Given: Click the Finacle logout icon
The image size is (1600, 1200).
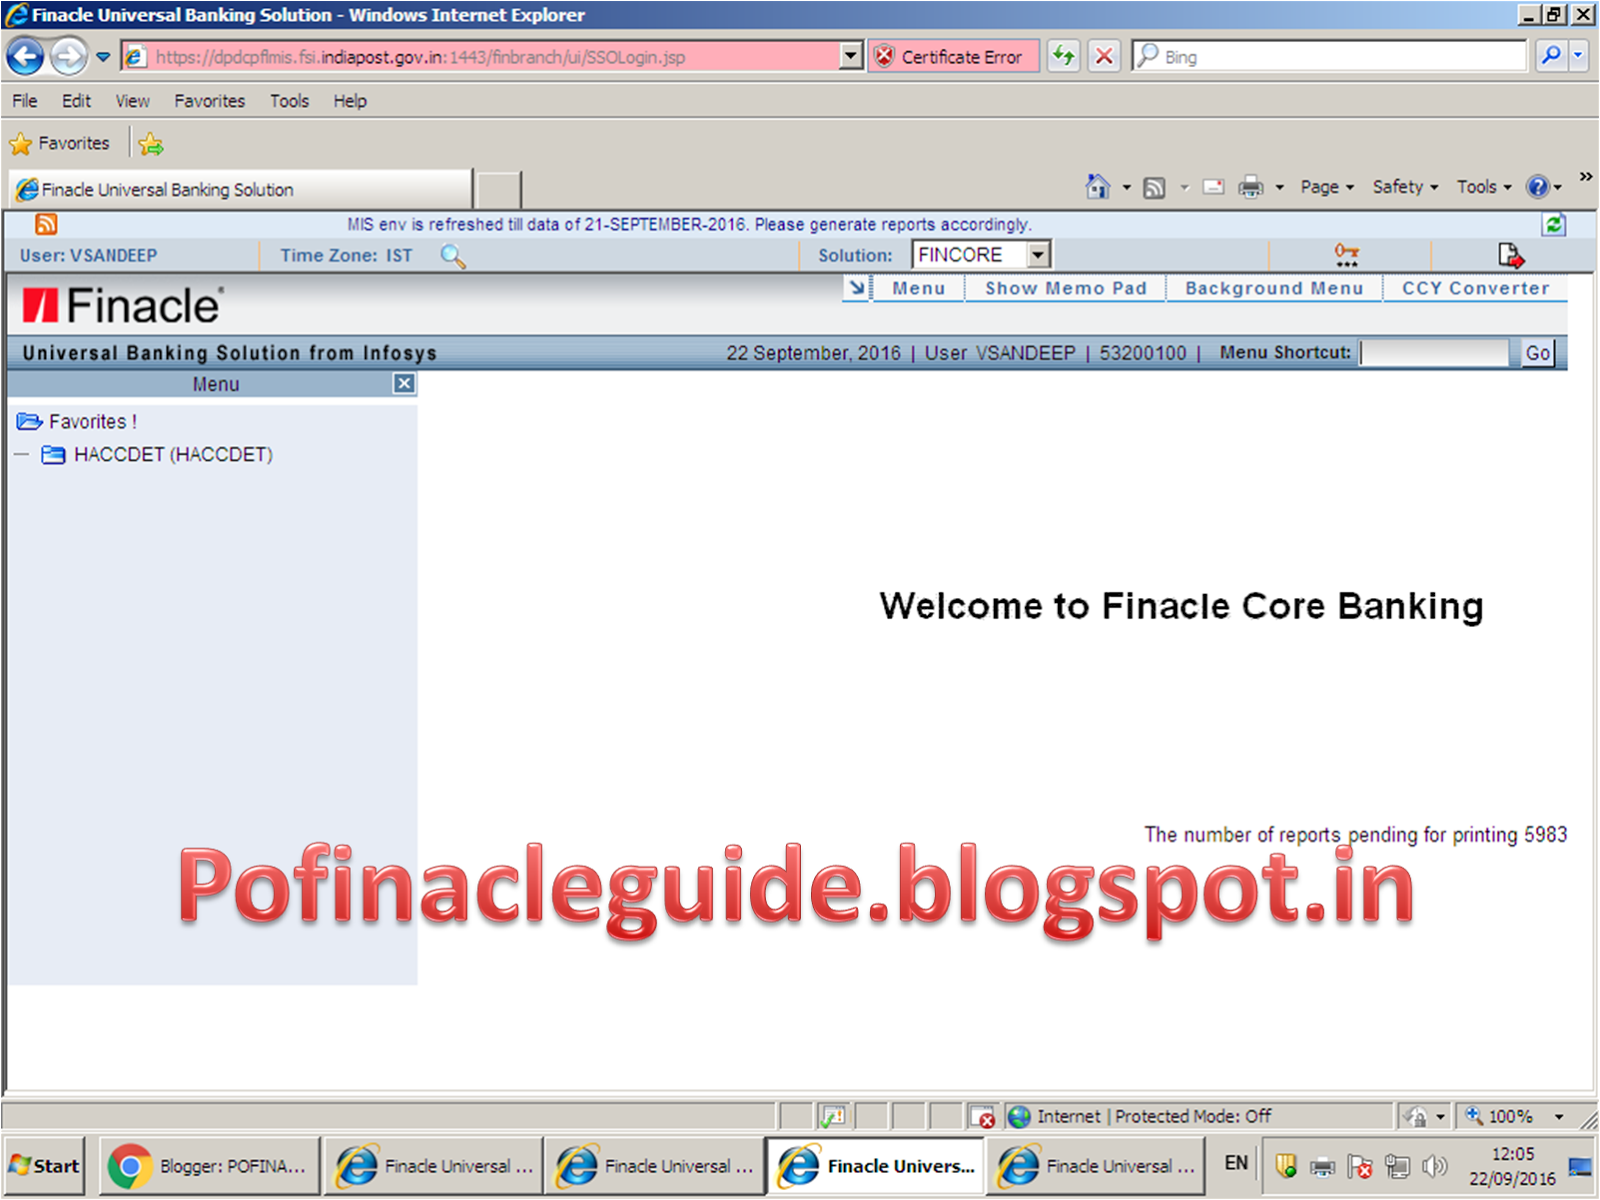Looking at the screenshot, I should coord(1511,255).
